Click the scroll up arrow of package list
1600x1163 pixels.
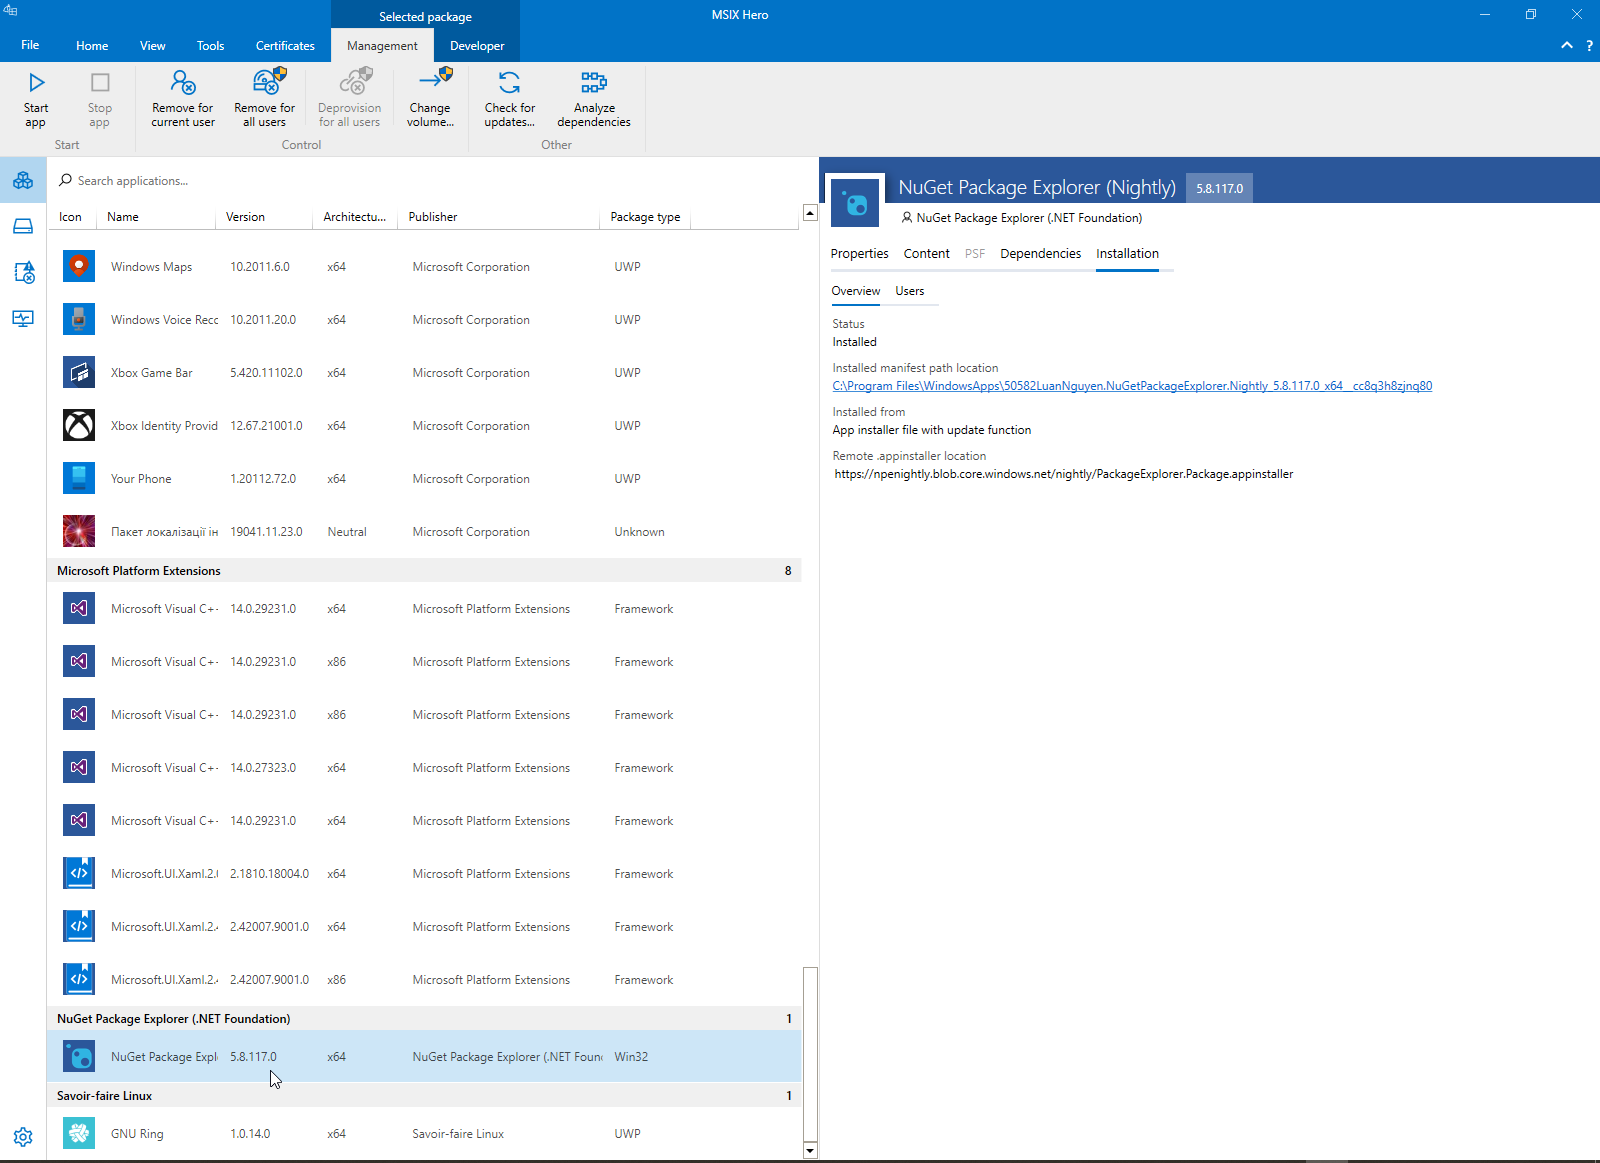click(x=810, y=213)
